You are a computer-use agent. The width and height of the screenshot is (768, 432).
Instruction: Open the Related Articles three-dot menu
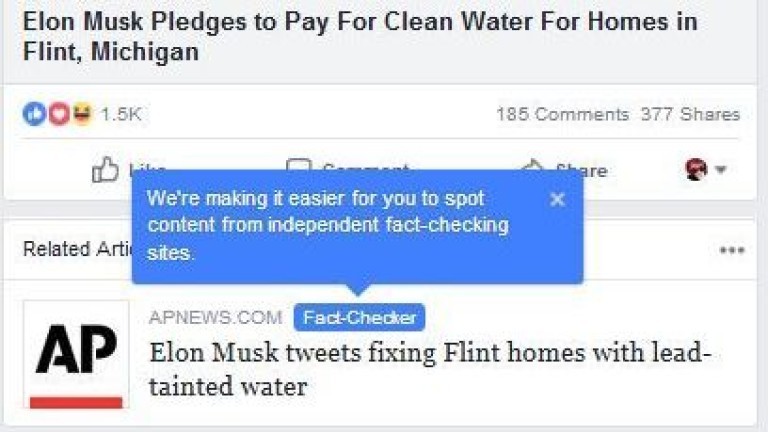coord(732,250)
